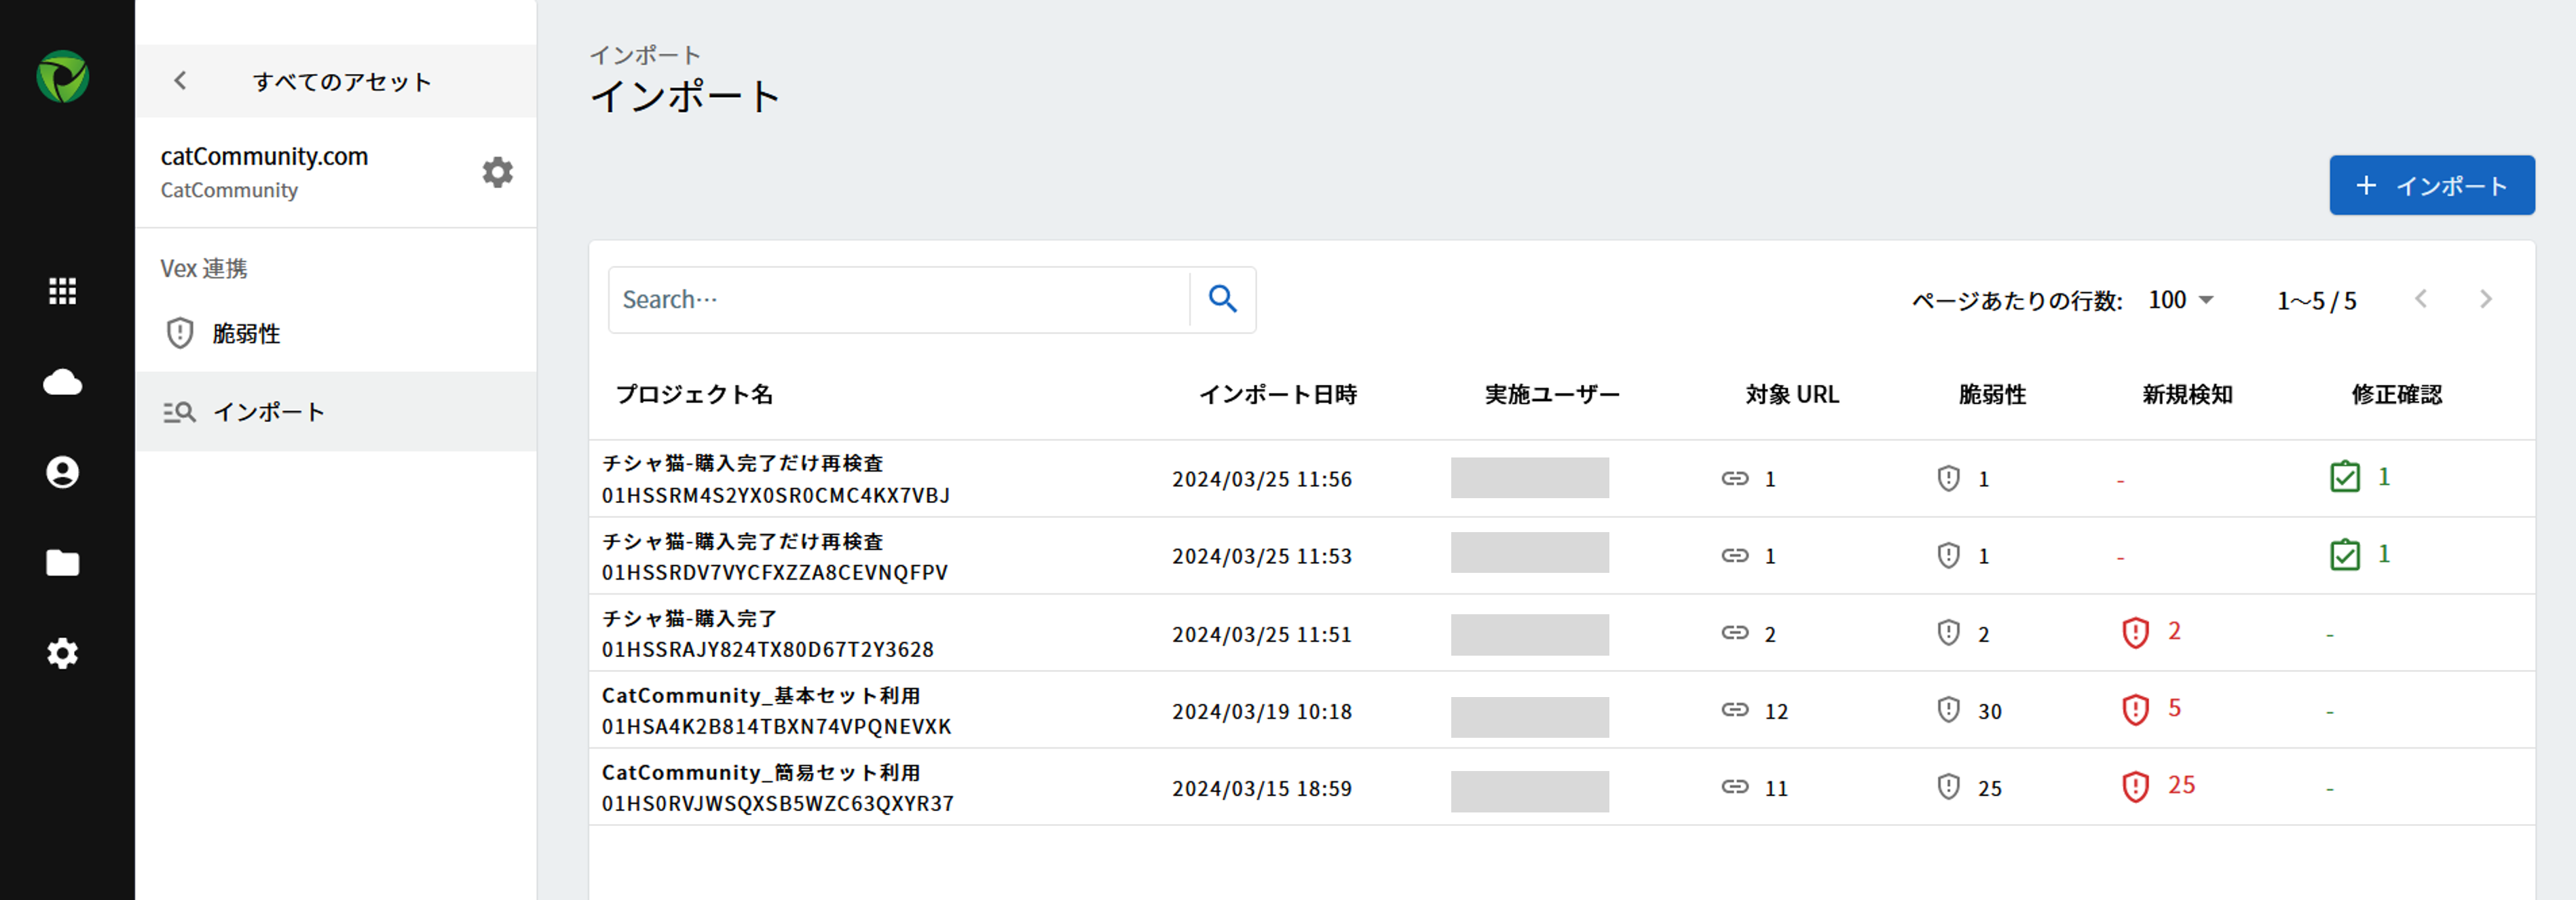Screen dimensions: 2576x900
Task: Click the company logo at top left
Action: 63,75
